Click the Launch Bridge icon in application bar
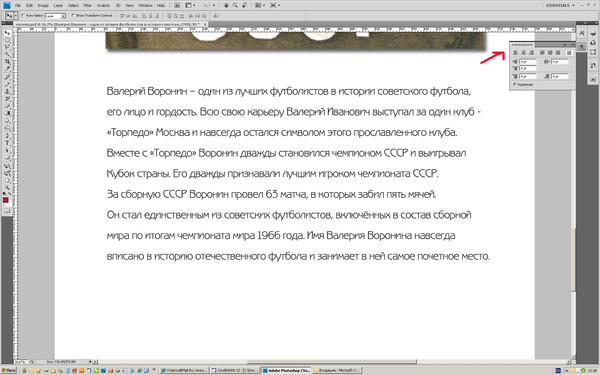The height and width of the screenshot is (375, 600). 177,5
